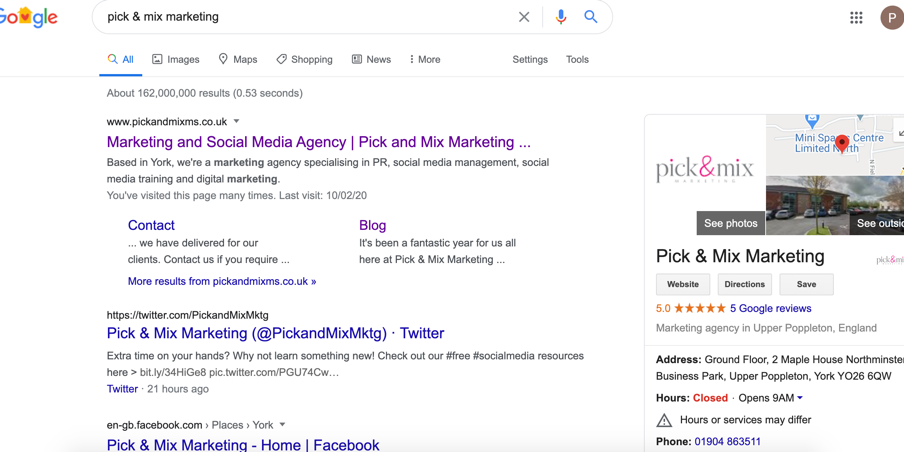This screenshot has width=904, height=452.
Task: Click the map thumbnail in the panel
Action: pyautogui.click(x=834, y=145)
